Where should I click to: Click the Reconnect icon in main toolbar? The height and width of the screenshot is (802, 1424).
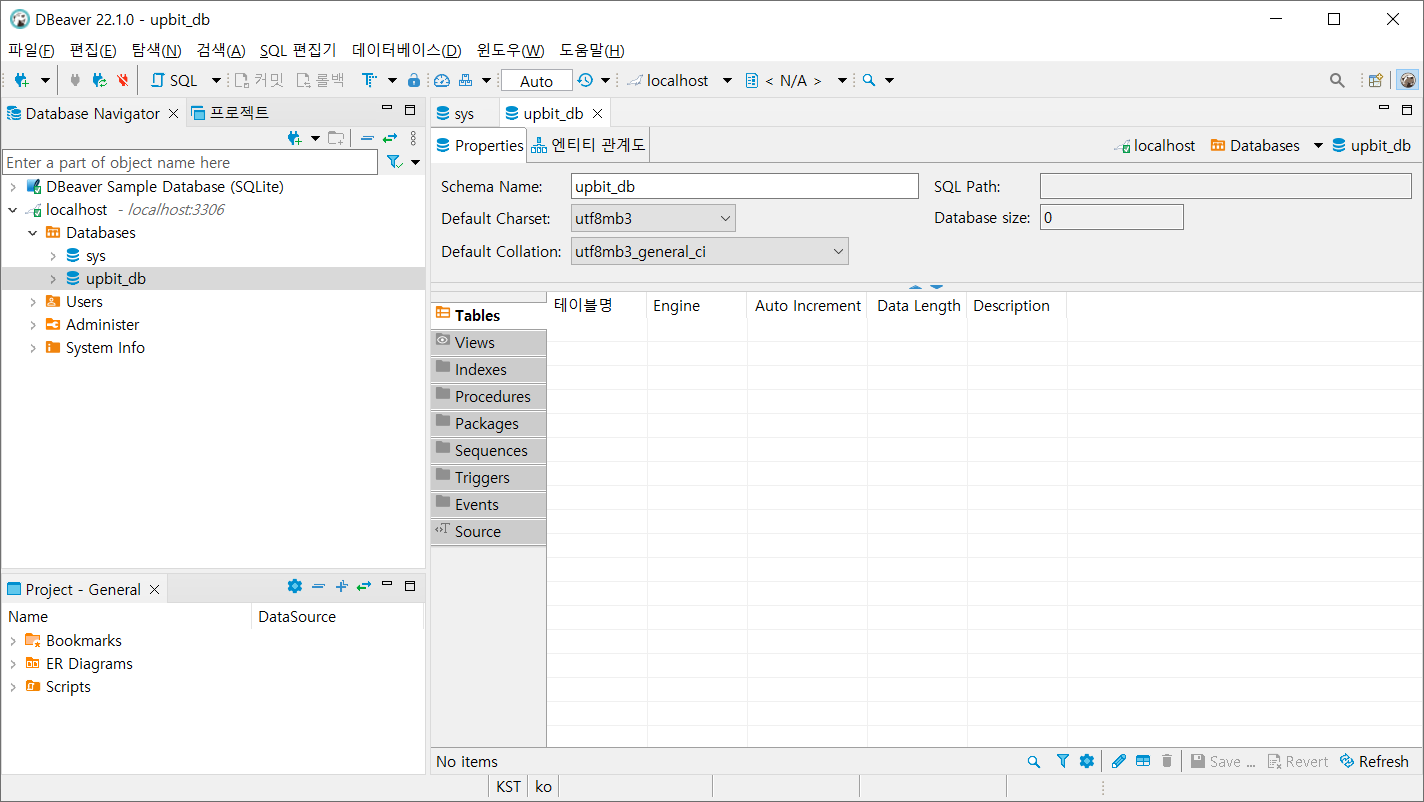pos(99,80)
